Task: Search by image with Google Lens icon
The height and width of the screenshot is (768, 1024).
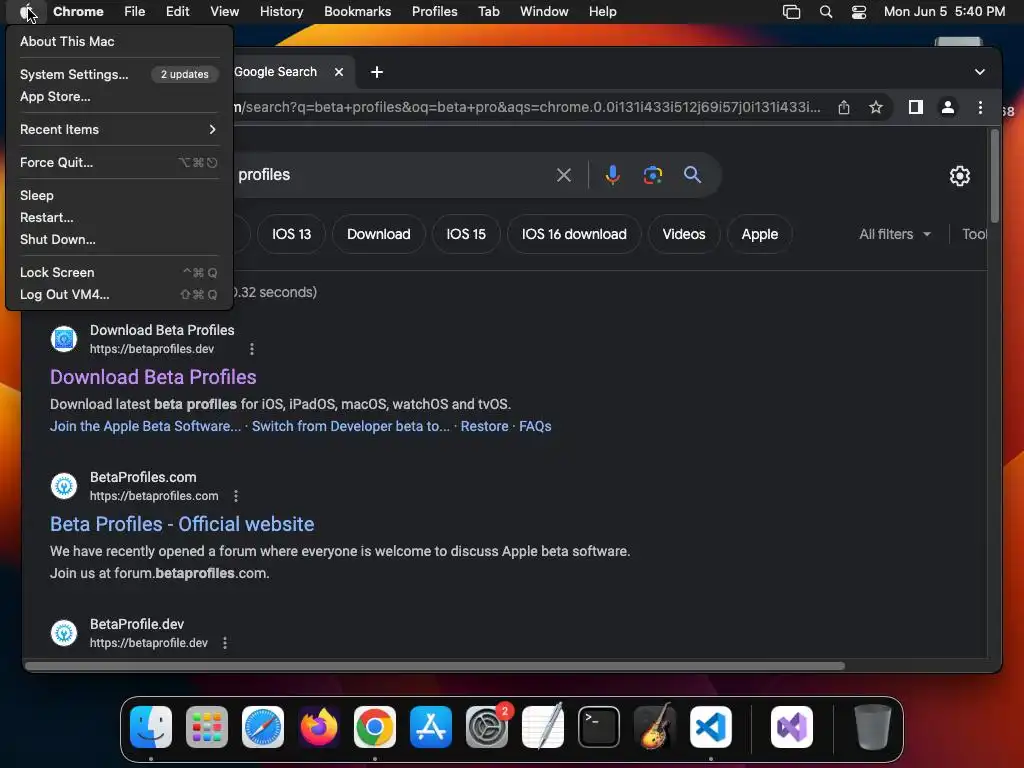Action: pyautogui.click(x=652, y=175)
